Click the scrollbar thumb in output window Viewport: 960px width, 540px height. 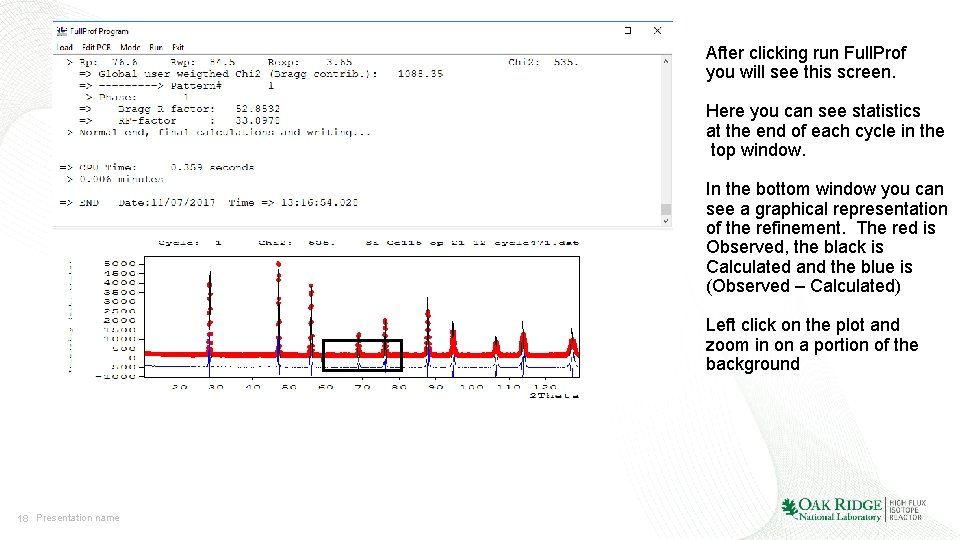click(x=666, y=209)
